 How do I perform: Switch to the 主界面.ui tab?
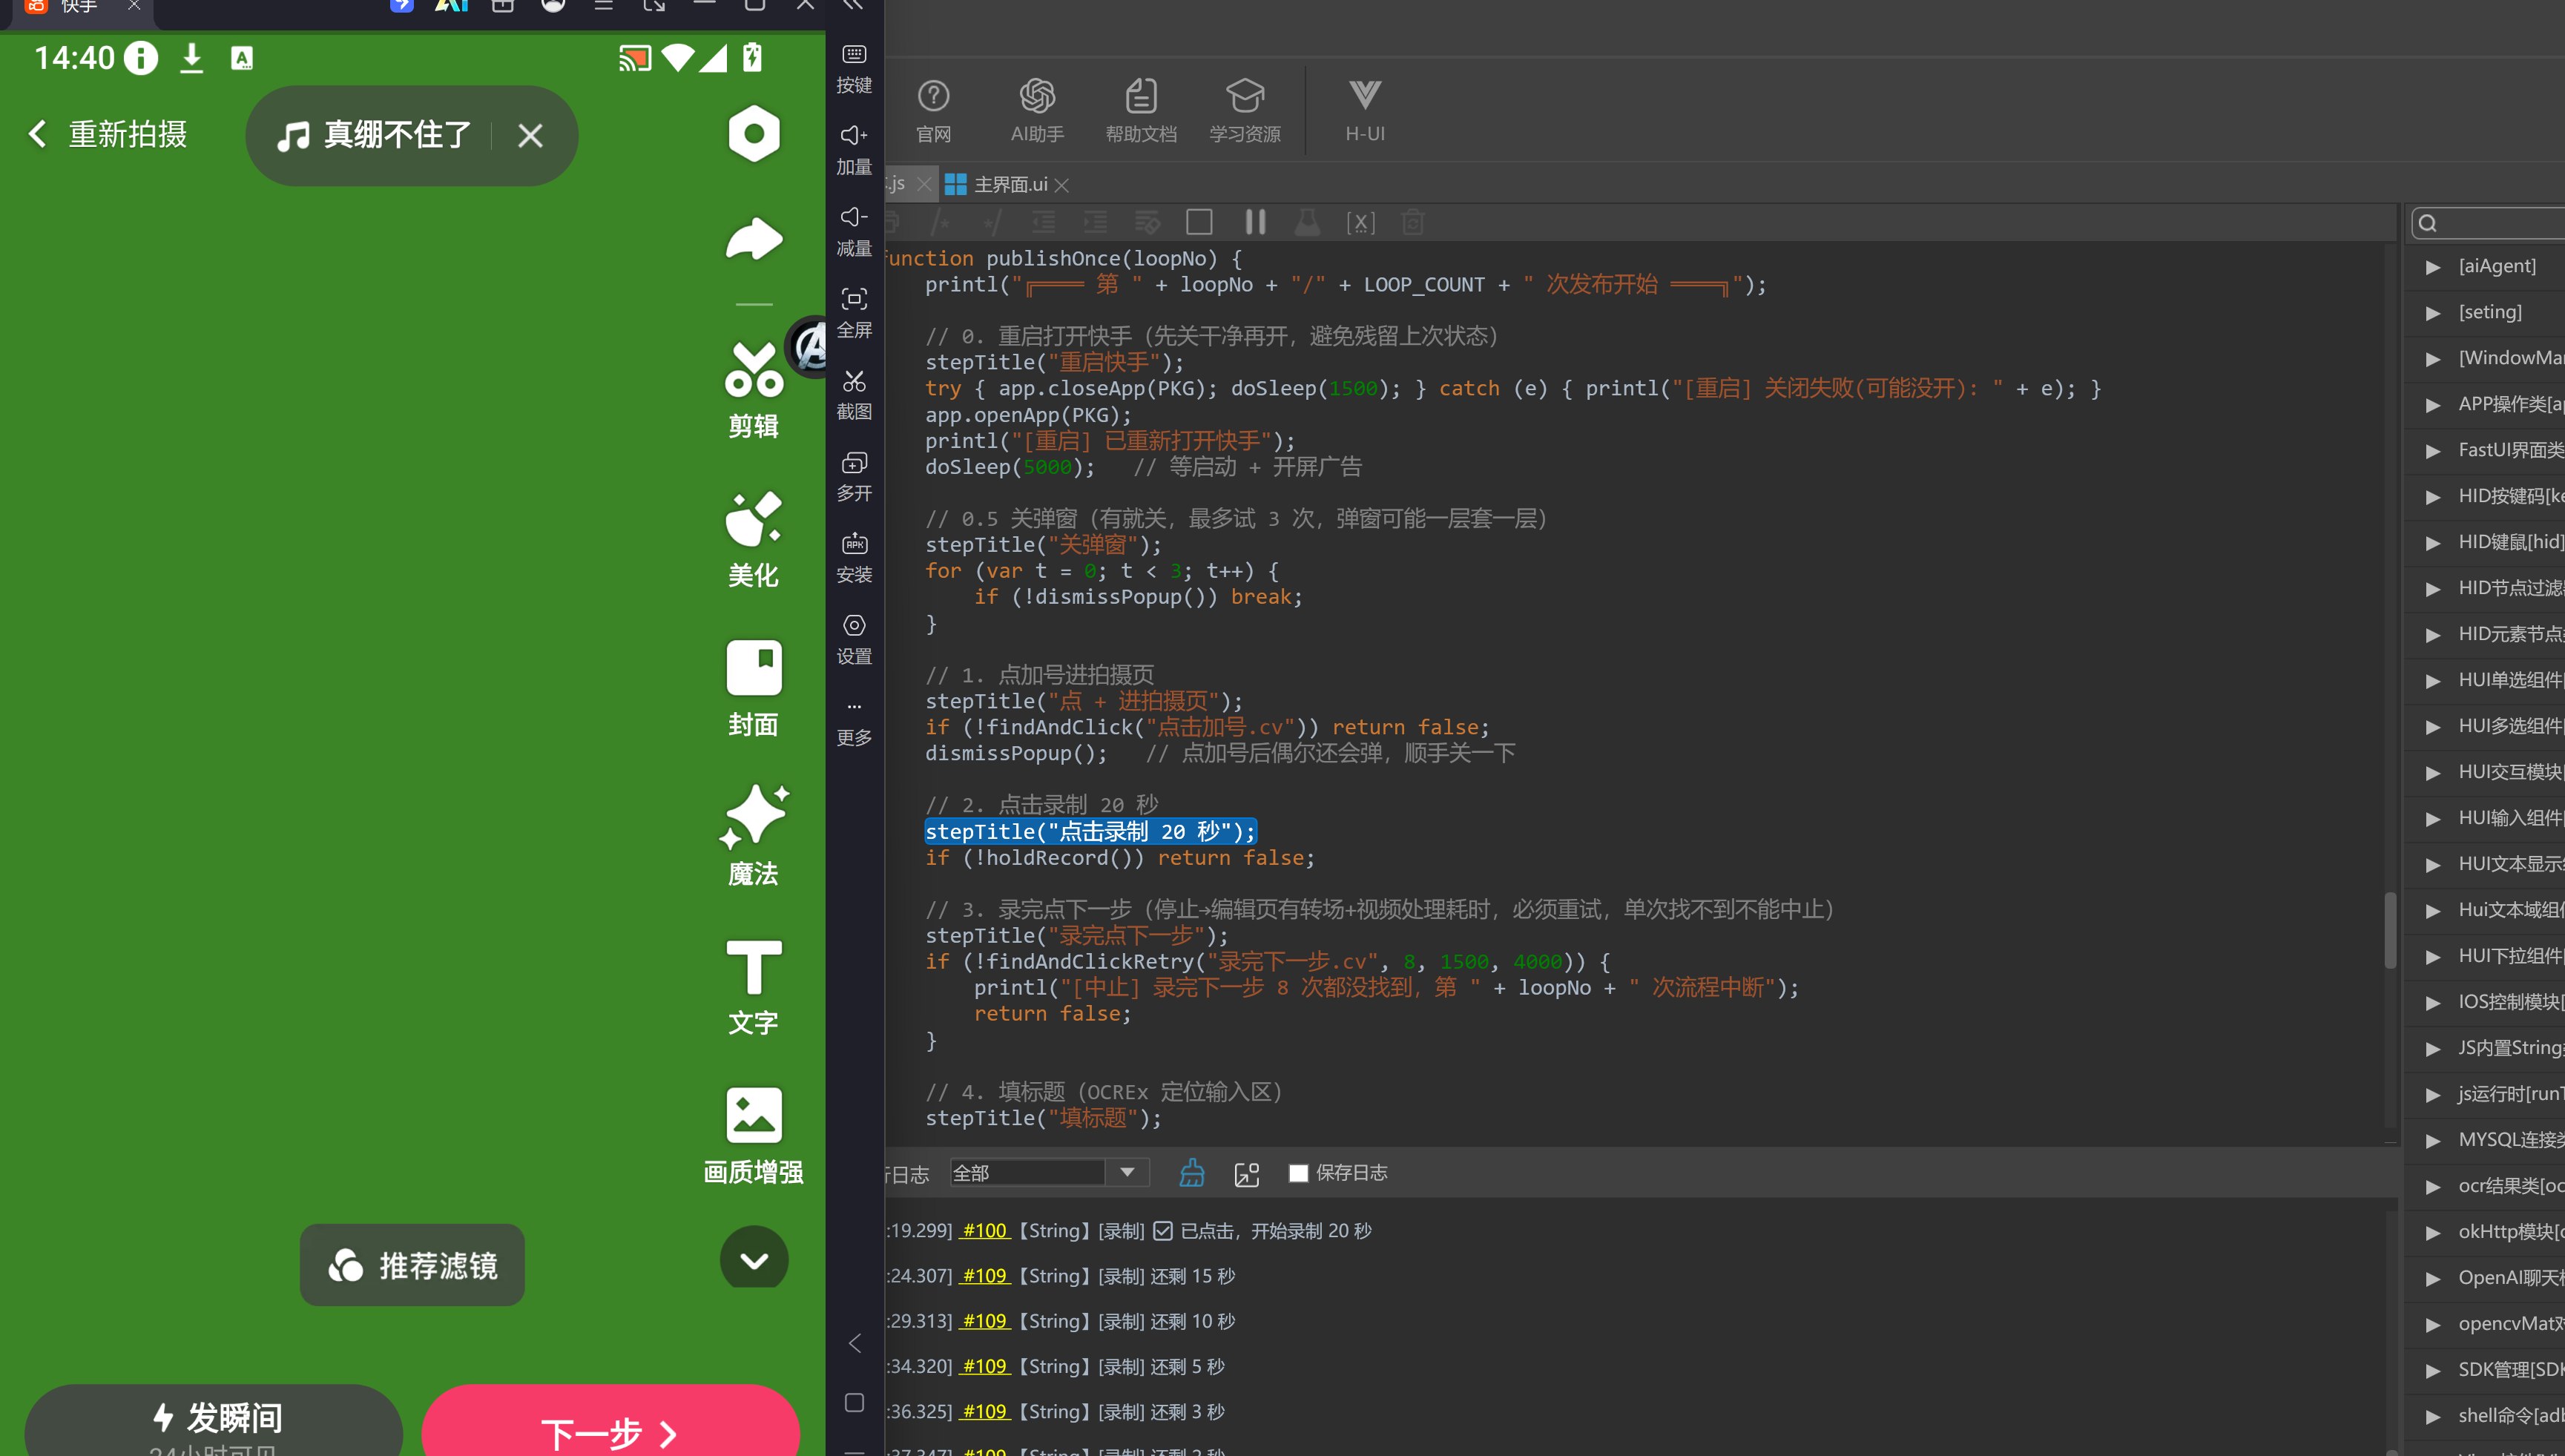click(1009, 184)
